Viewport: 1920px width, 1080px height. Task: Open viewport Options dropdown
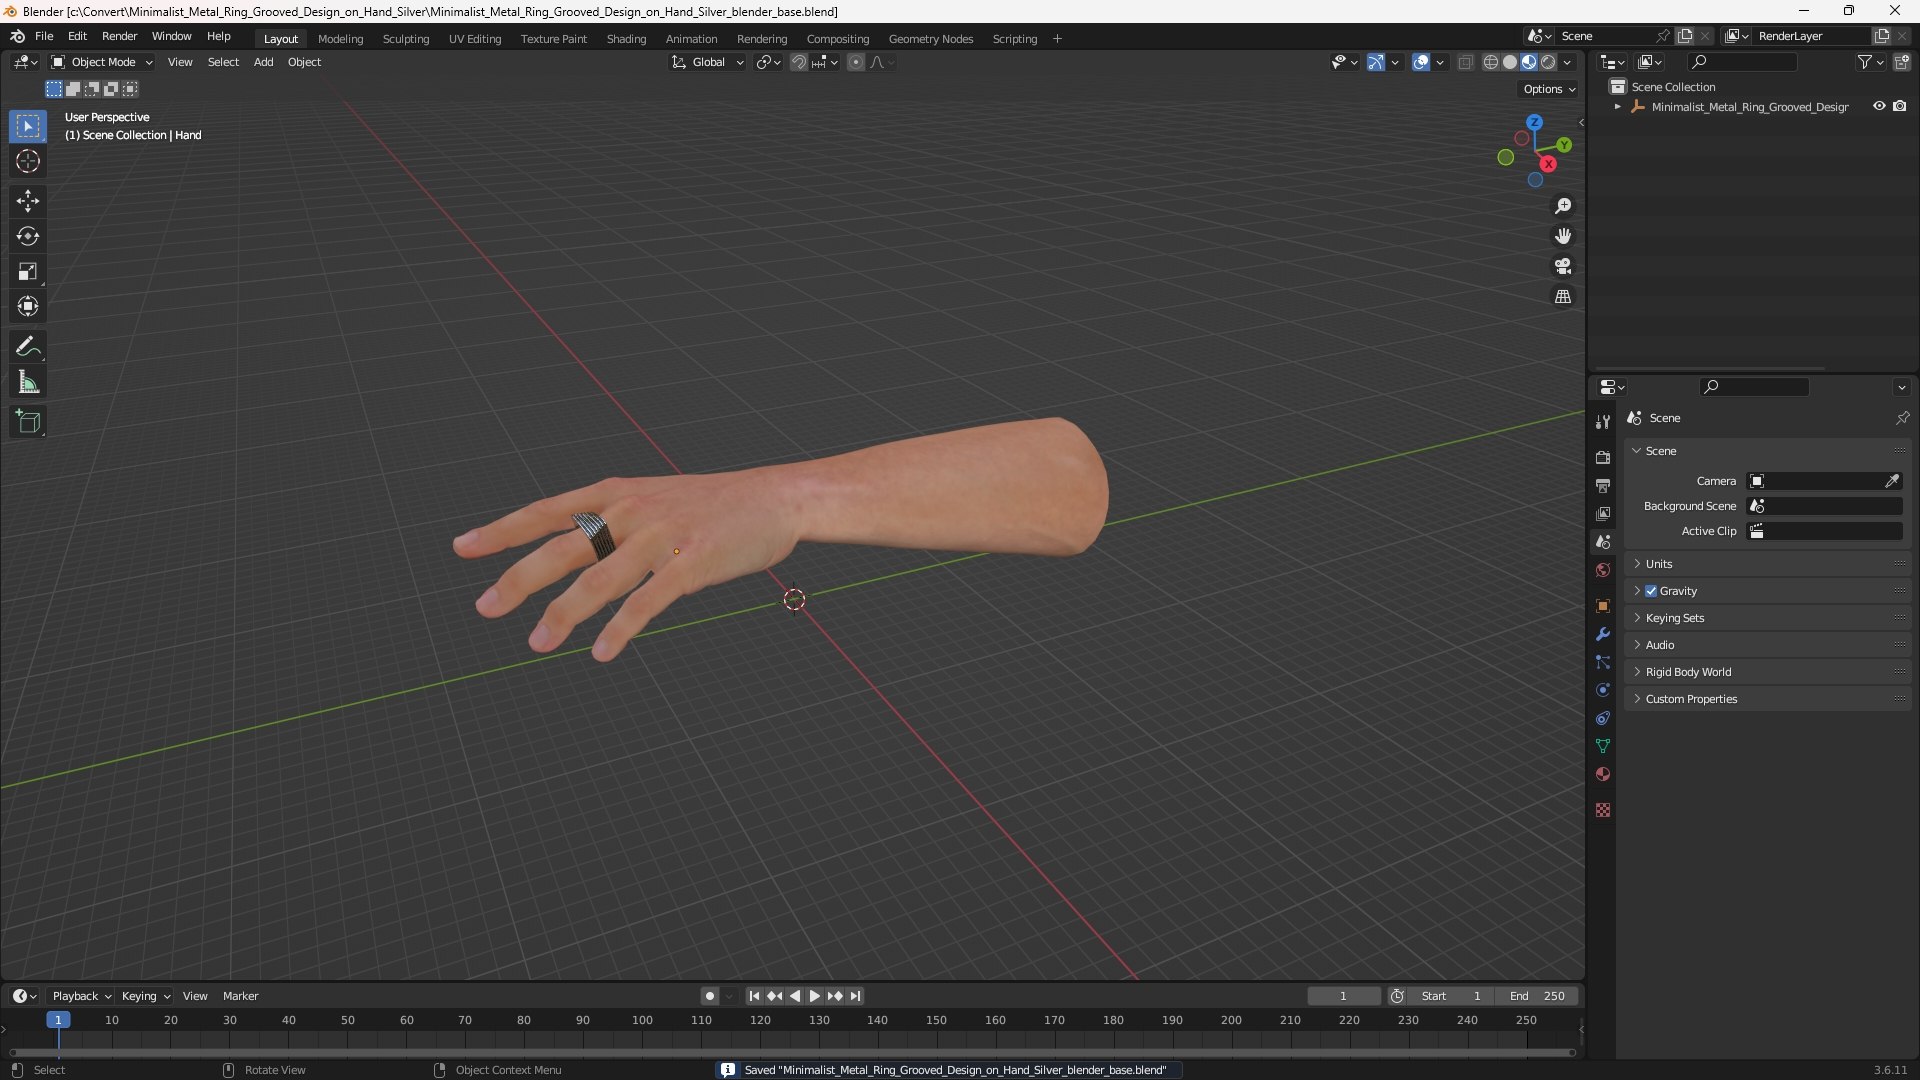1549,89
